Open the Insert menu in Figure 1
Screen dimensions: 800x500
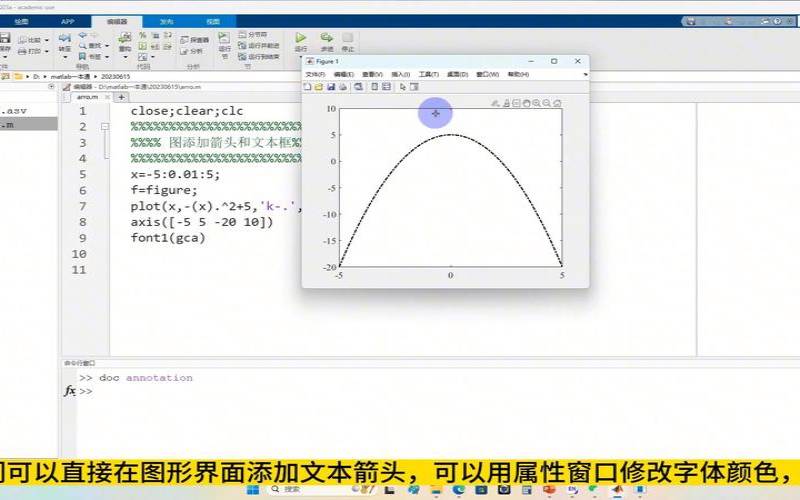(401, 74)
